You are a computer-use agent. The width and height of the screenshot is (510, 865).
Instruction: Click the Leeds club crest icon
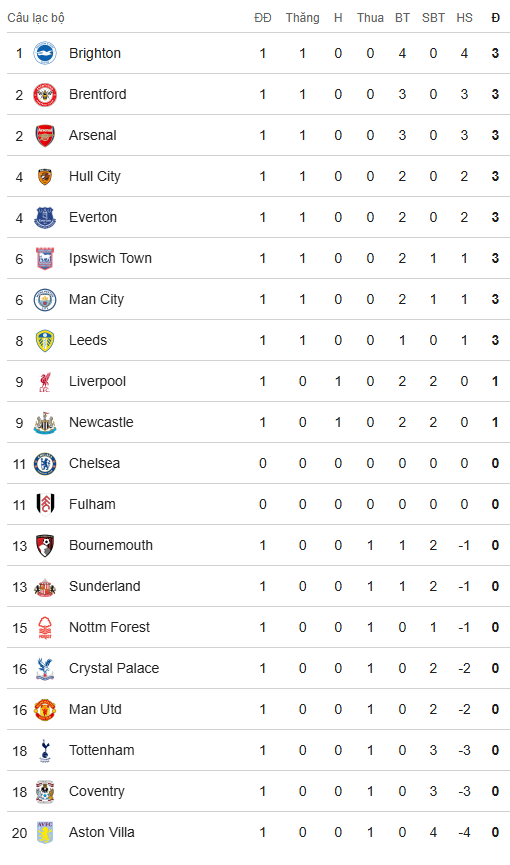point(45,340)
